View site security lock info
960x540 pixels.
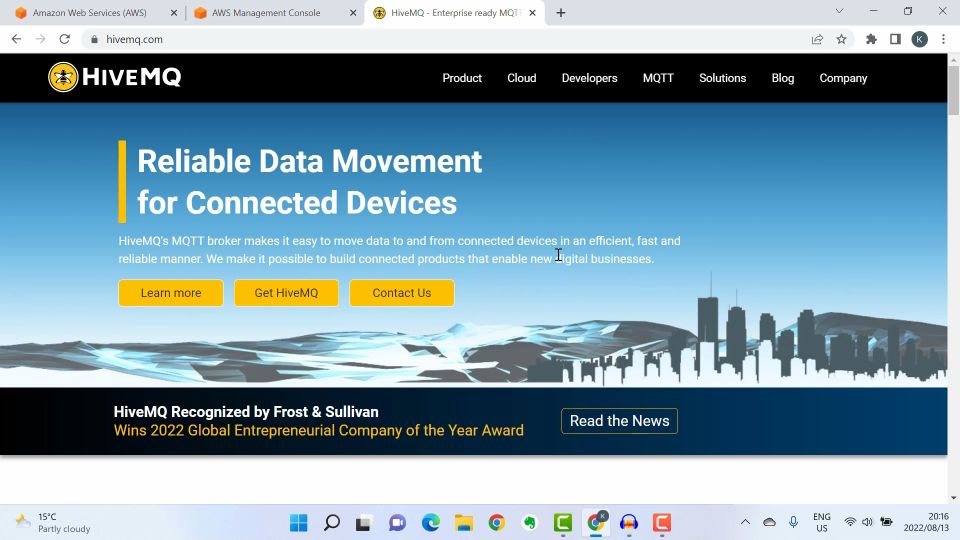(x=94, y=39)
